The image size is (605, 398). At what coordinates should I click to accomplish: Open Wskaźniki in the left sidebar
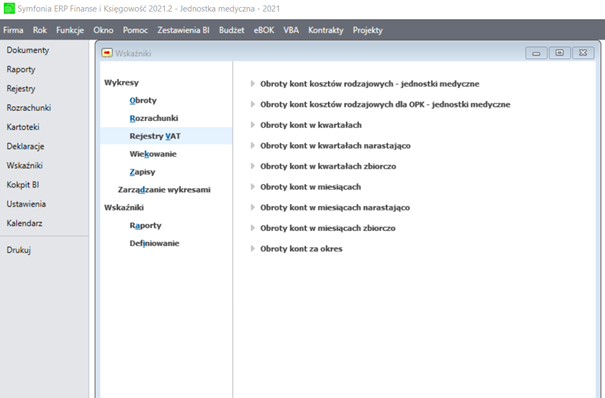point(24,165)
